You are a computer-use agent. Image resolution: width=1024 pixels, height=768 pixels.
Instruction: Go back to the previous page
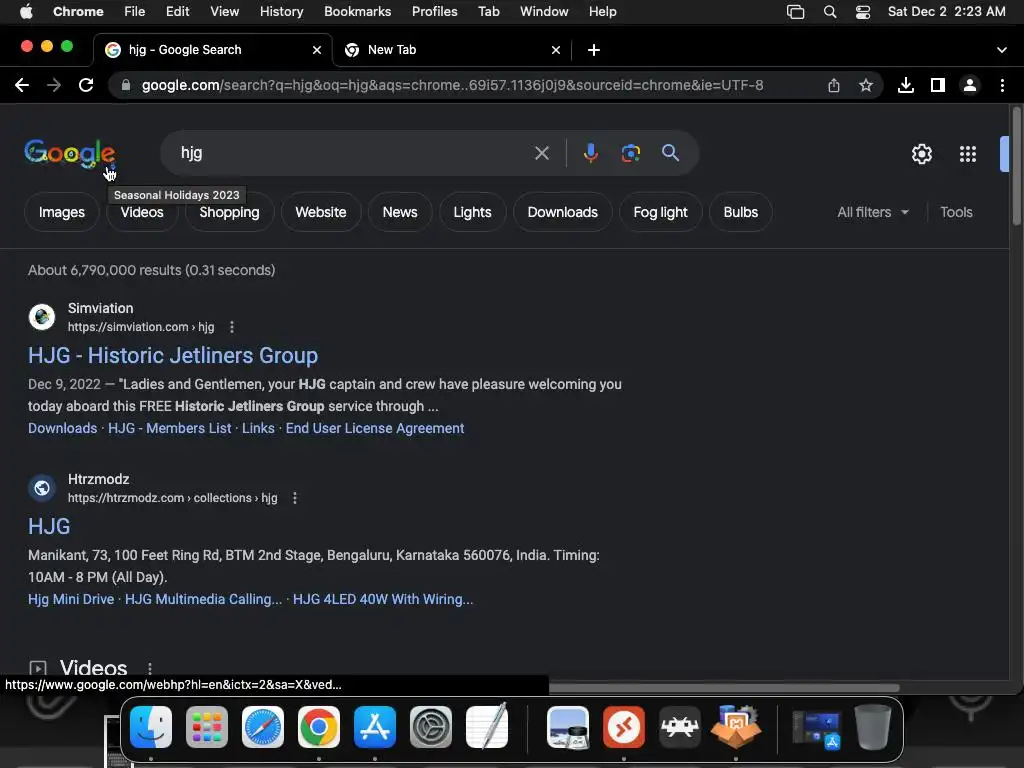tap(22, 85)
